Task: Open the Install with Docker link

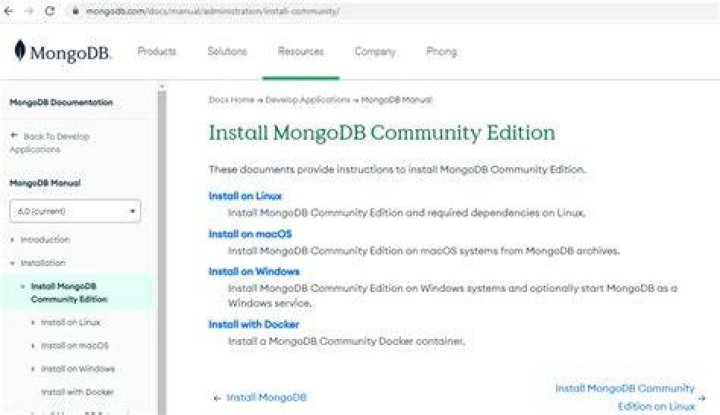Action: tap(253, 325)
